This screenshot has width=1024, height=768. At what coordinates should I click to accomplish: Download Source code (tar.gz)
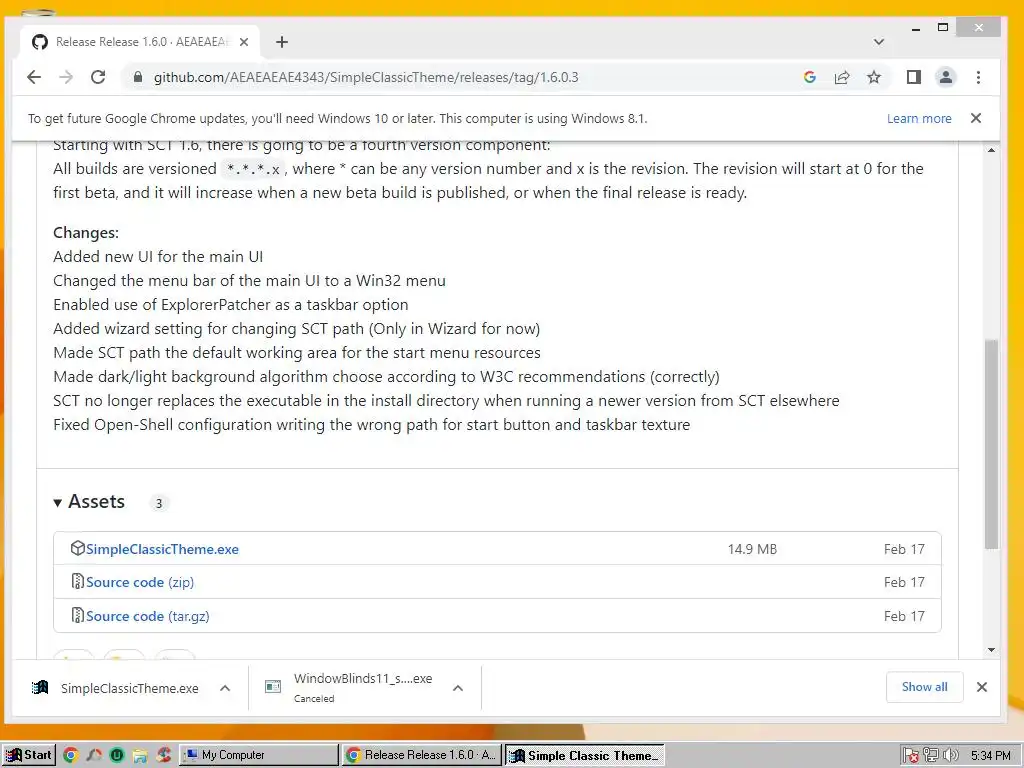coord(148,616)
